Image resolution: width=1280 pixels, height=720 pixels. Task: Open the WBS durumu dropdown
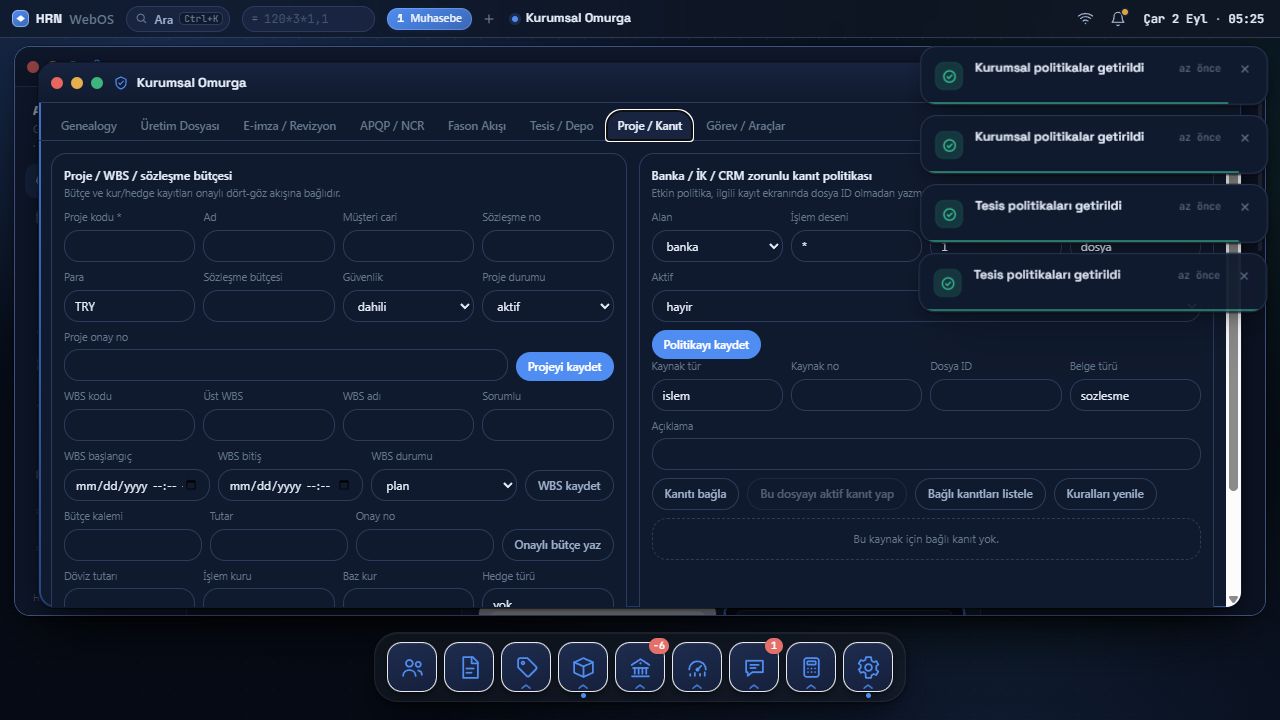[444, 486]
